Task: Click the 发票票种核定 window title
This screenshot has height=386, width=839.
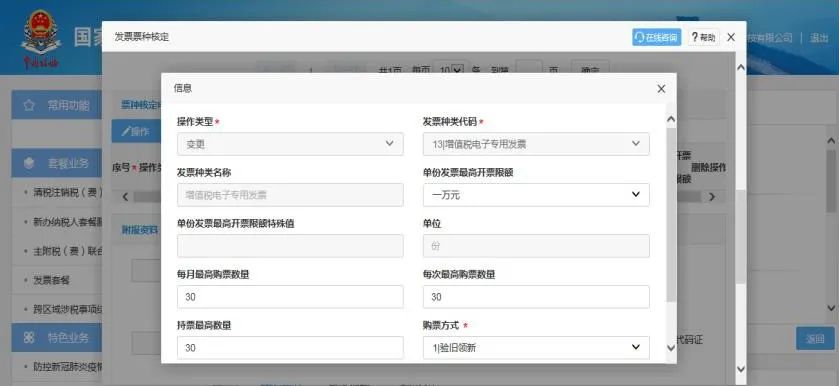Action: point(142,37)
